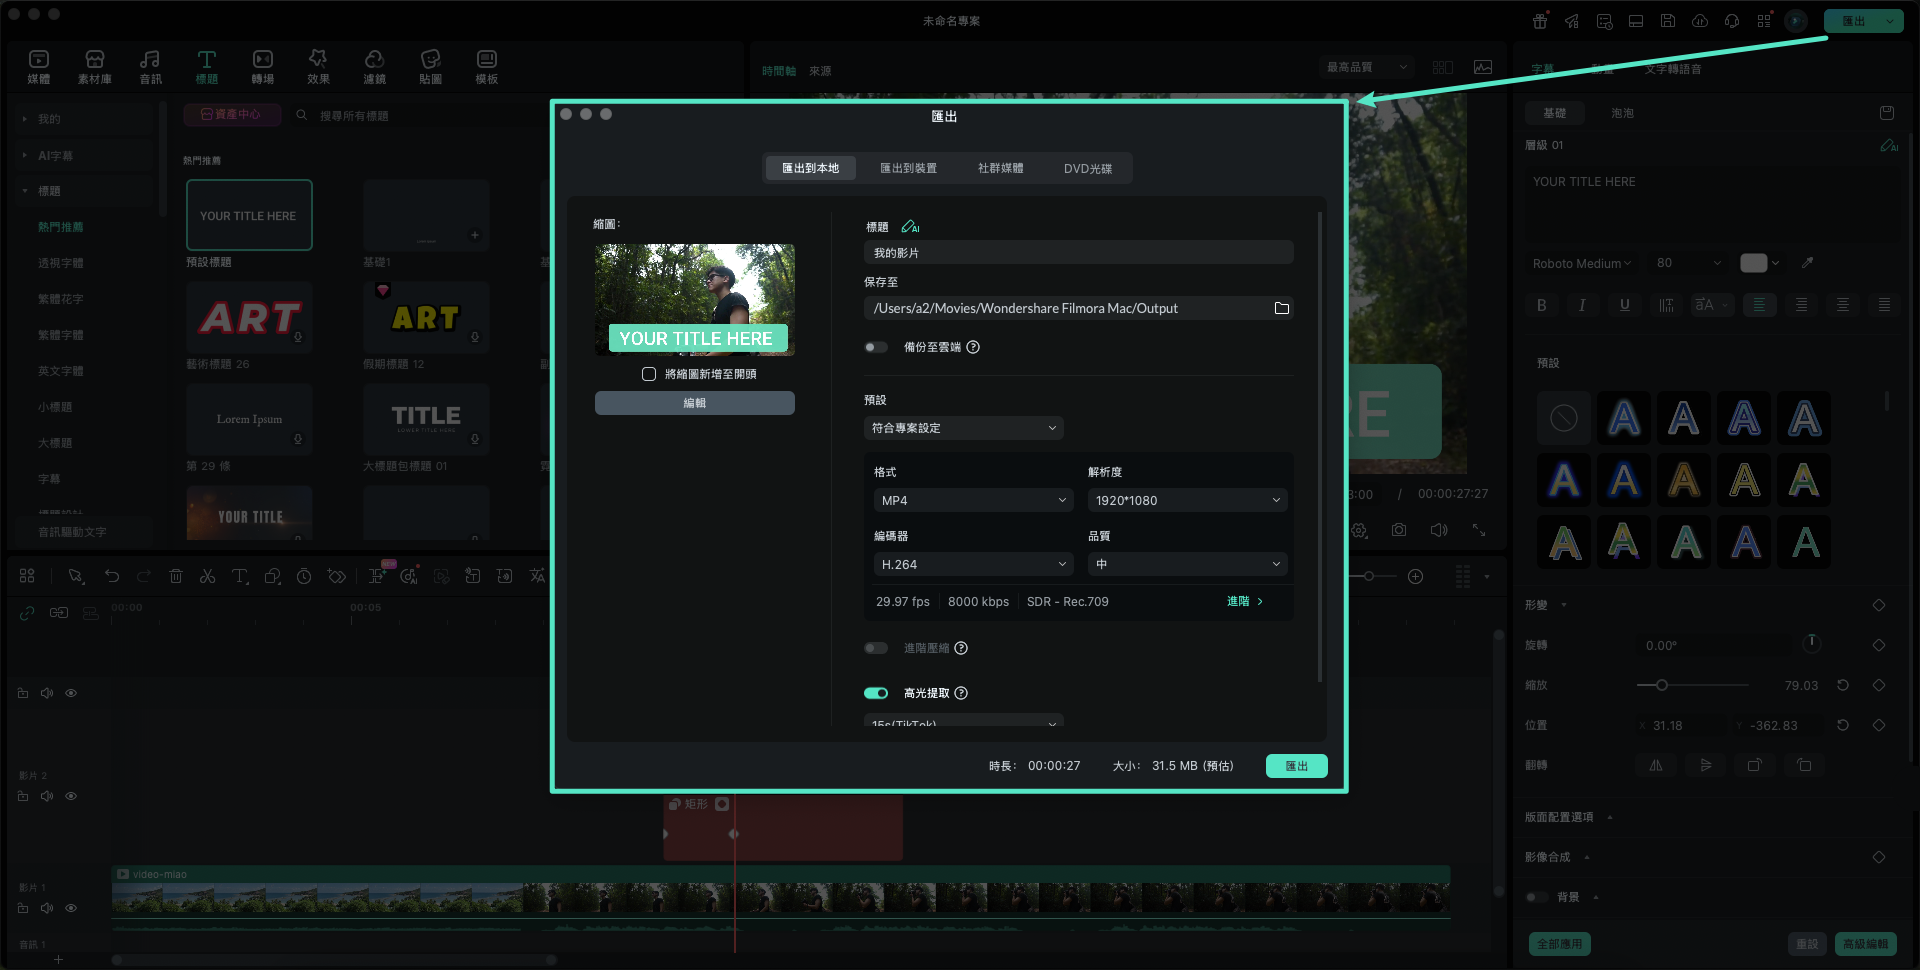Image resolution: width=1920 pixels, height=970 pixels.
Task: Click the 匯出 button in the dialog
Action: pyautogui.click(x=1296, y=766)
